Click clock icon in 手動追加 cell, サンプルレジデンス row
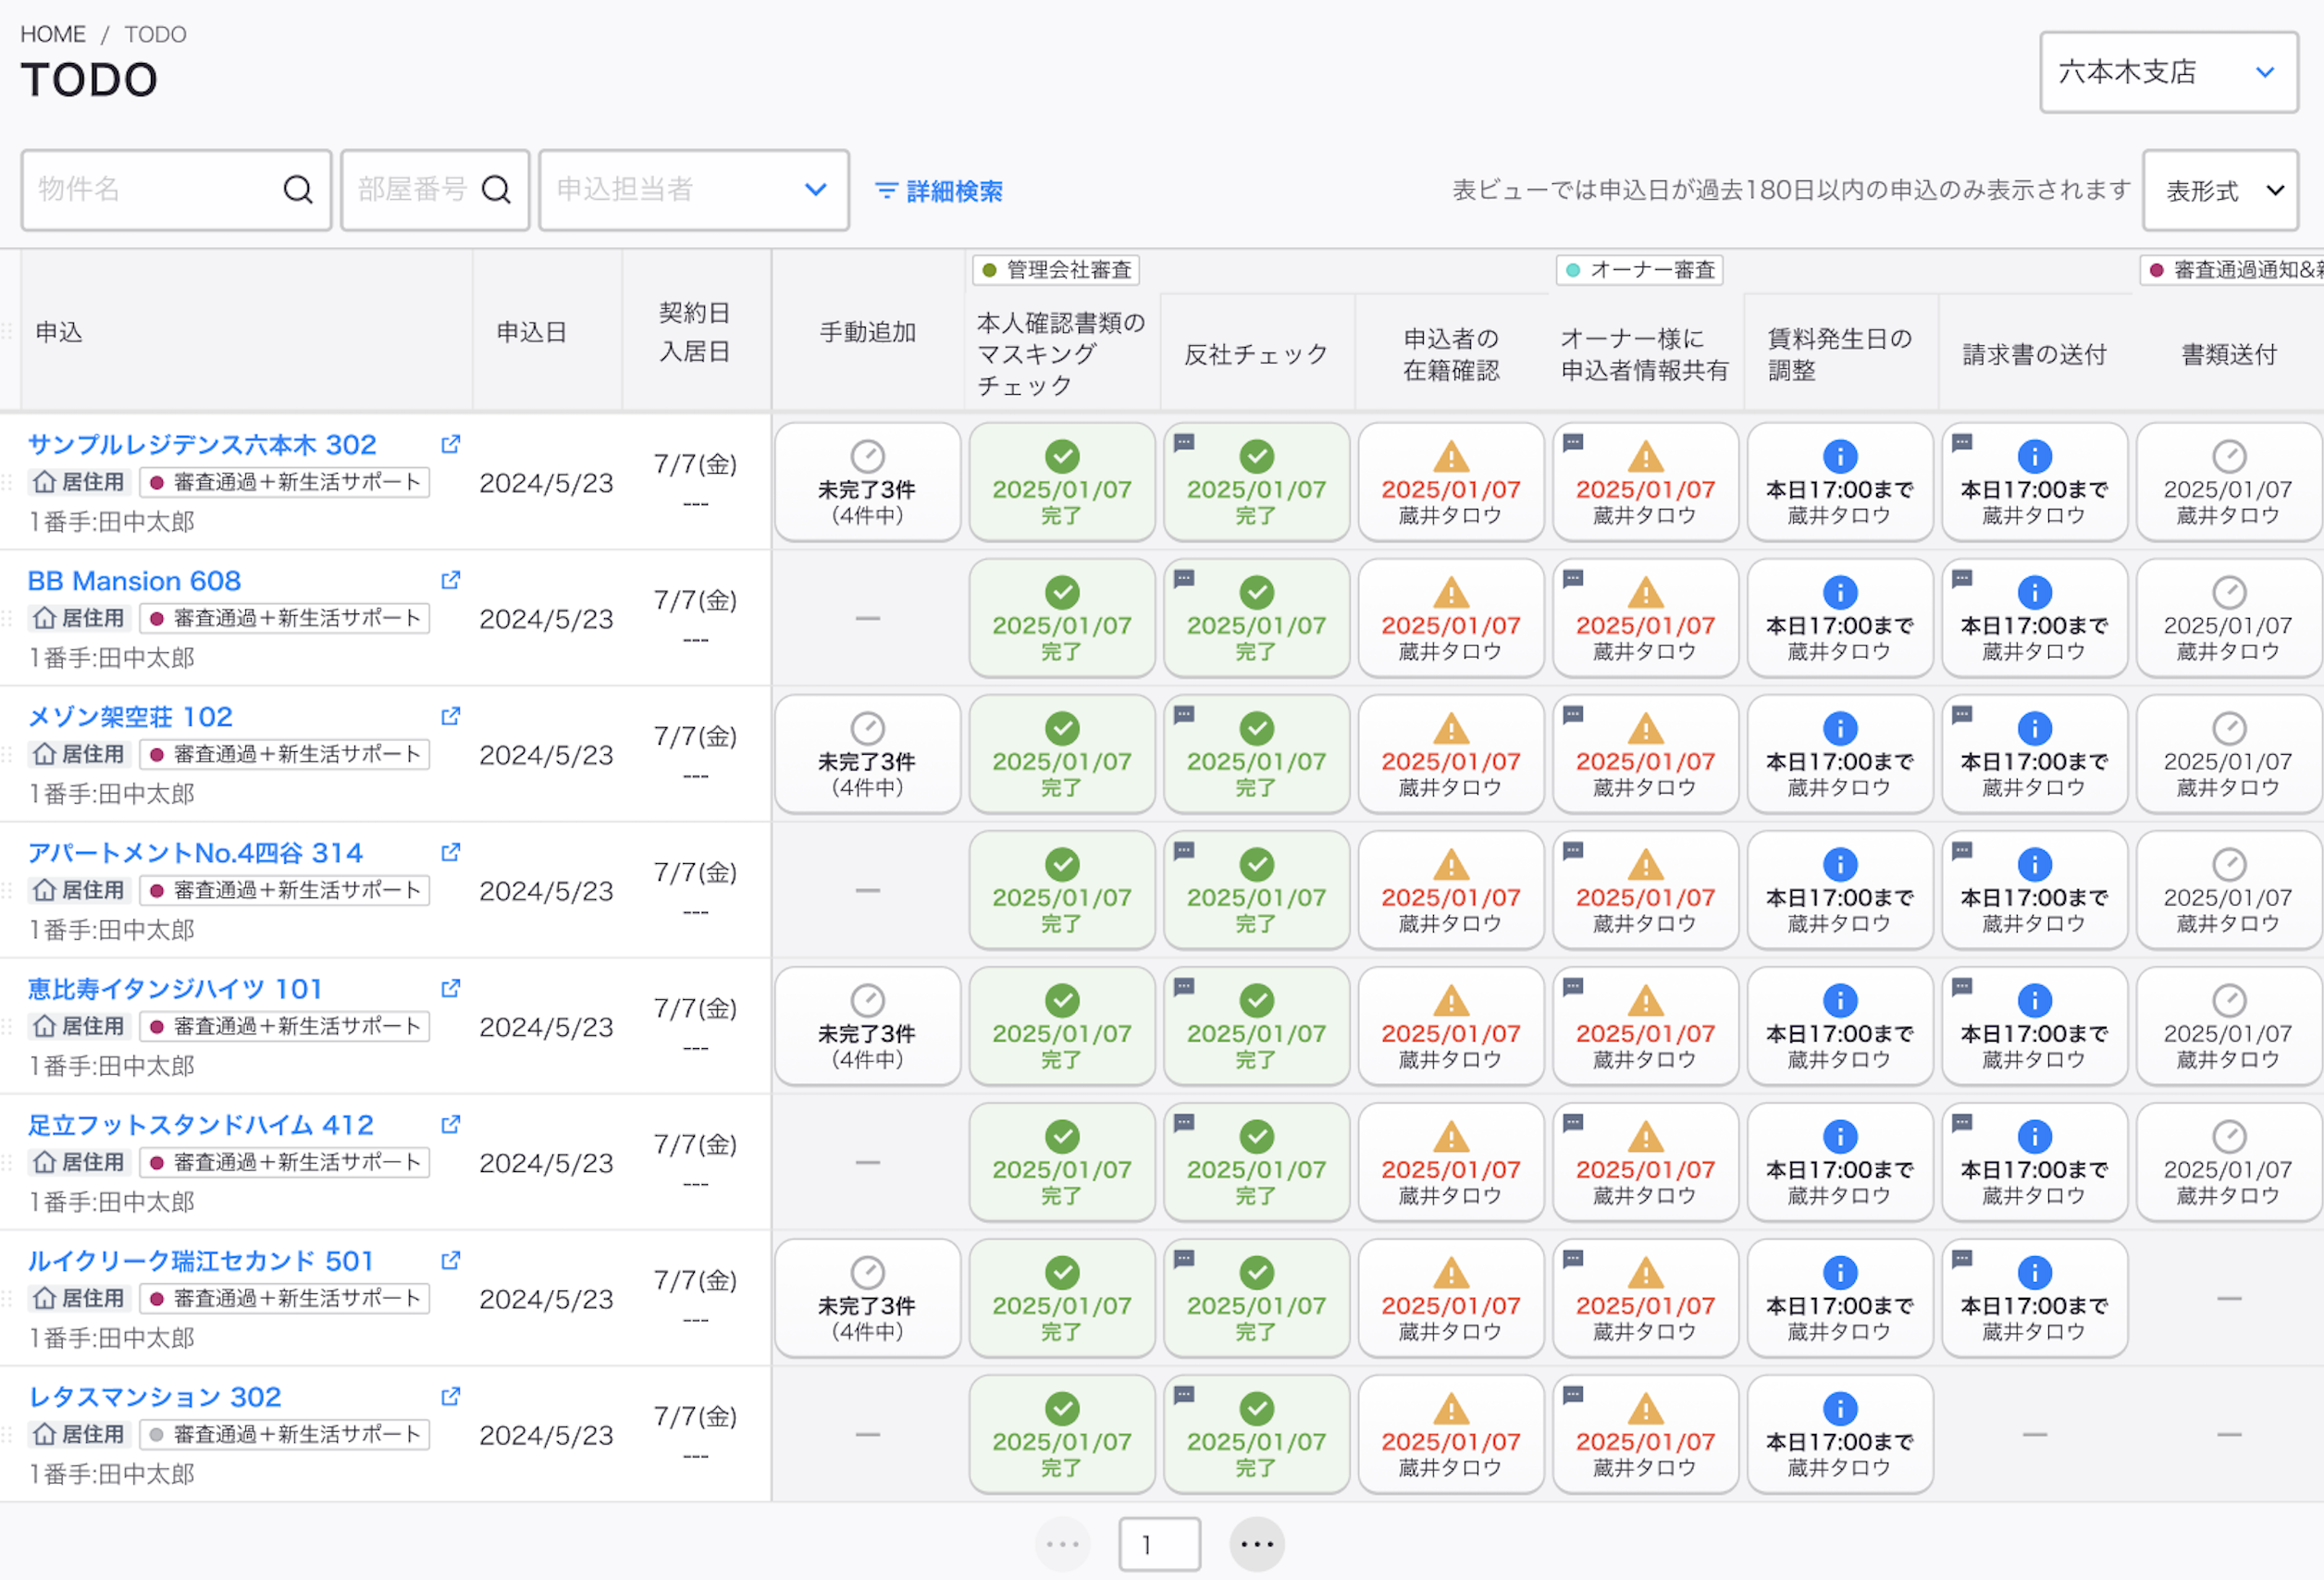The image size is (2324, 1580). click(868, 456)
